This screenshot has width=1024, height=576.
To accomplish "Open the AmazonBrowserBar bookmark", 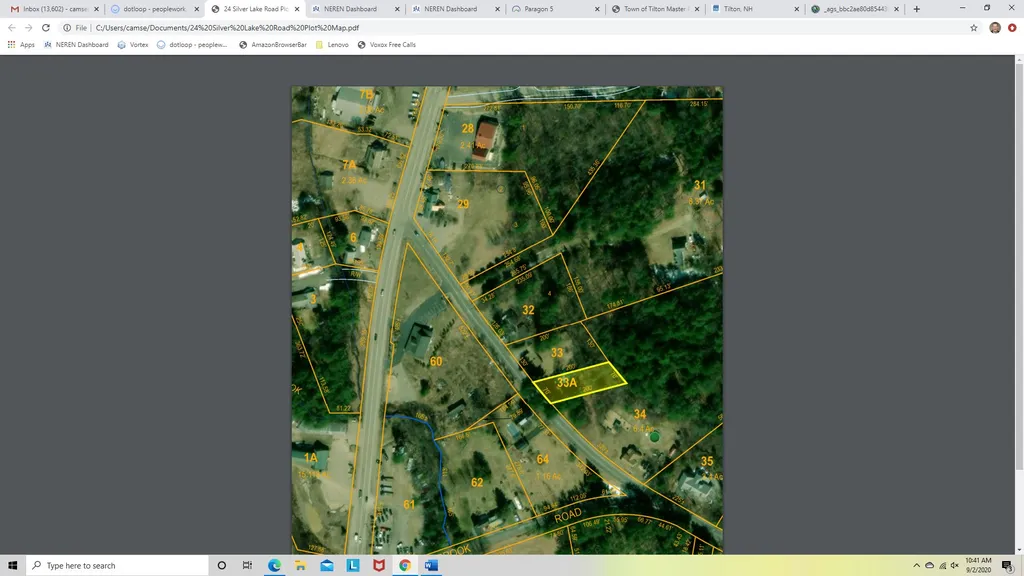I will tap(272, 45).
